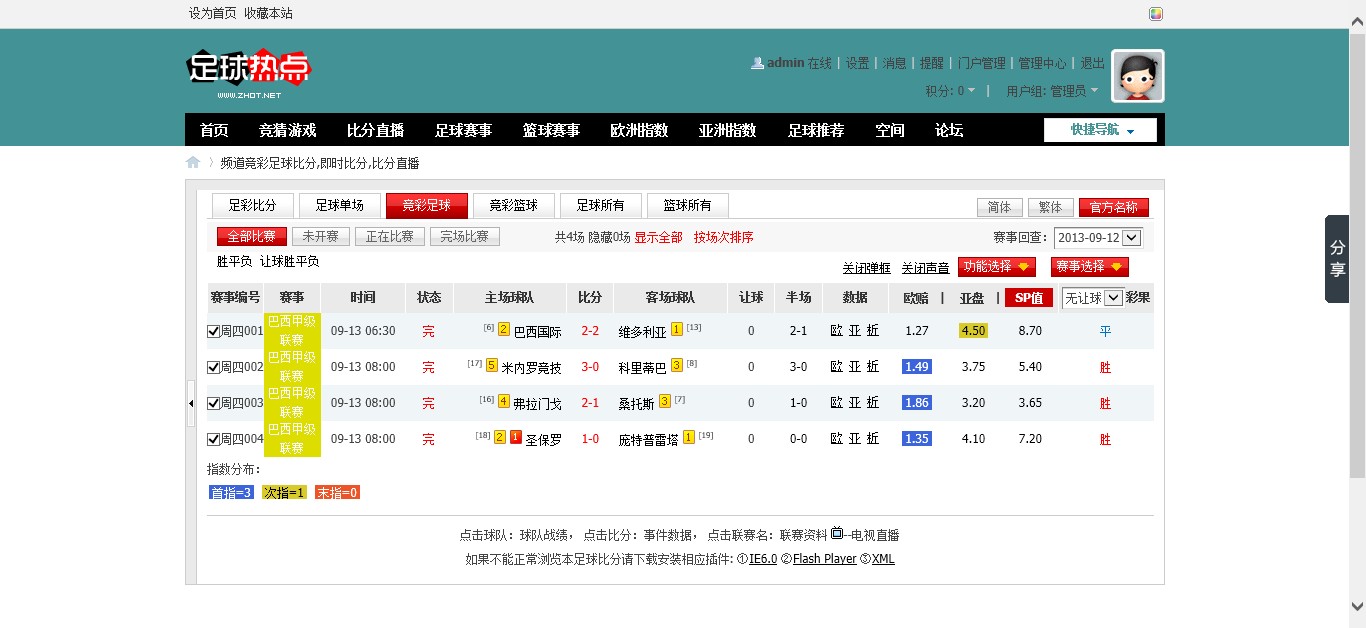
Task: Select the 竞彩足球 tab
Action: [426, 205]
